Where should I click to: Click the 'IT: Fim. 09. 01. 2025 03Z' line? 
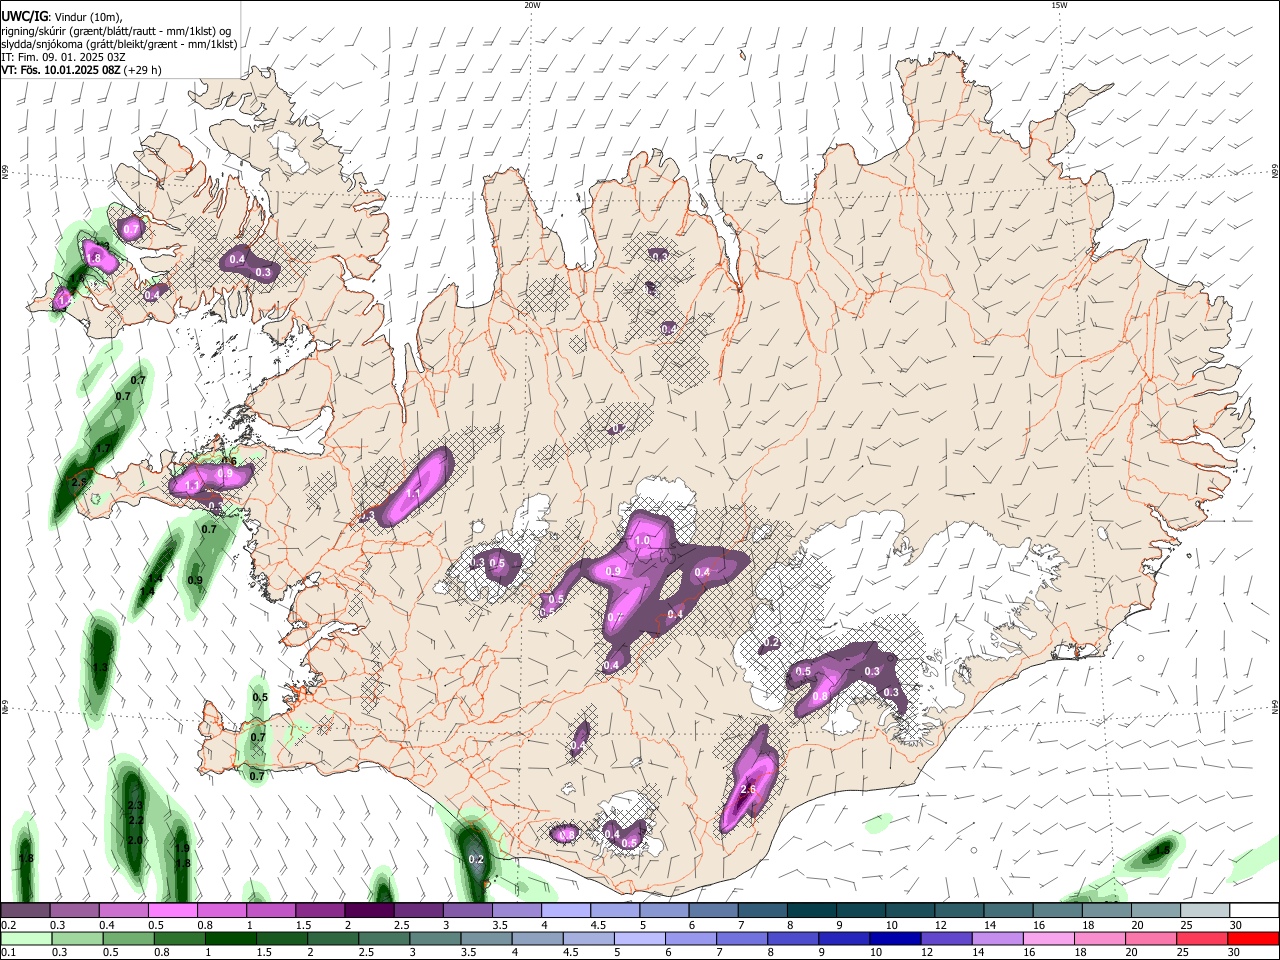point(64,57)
